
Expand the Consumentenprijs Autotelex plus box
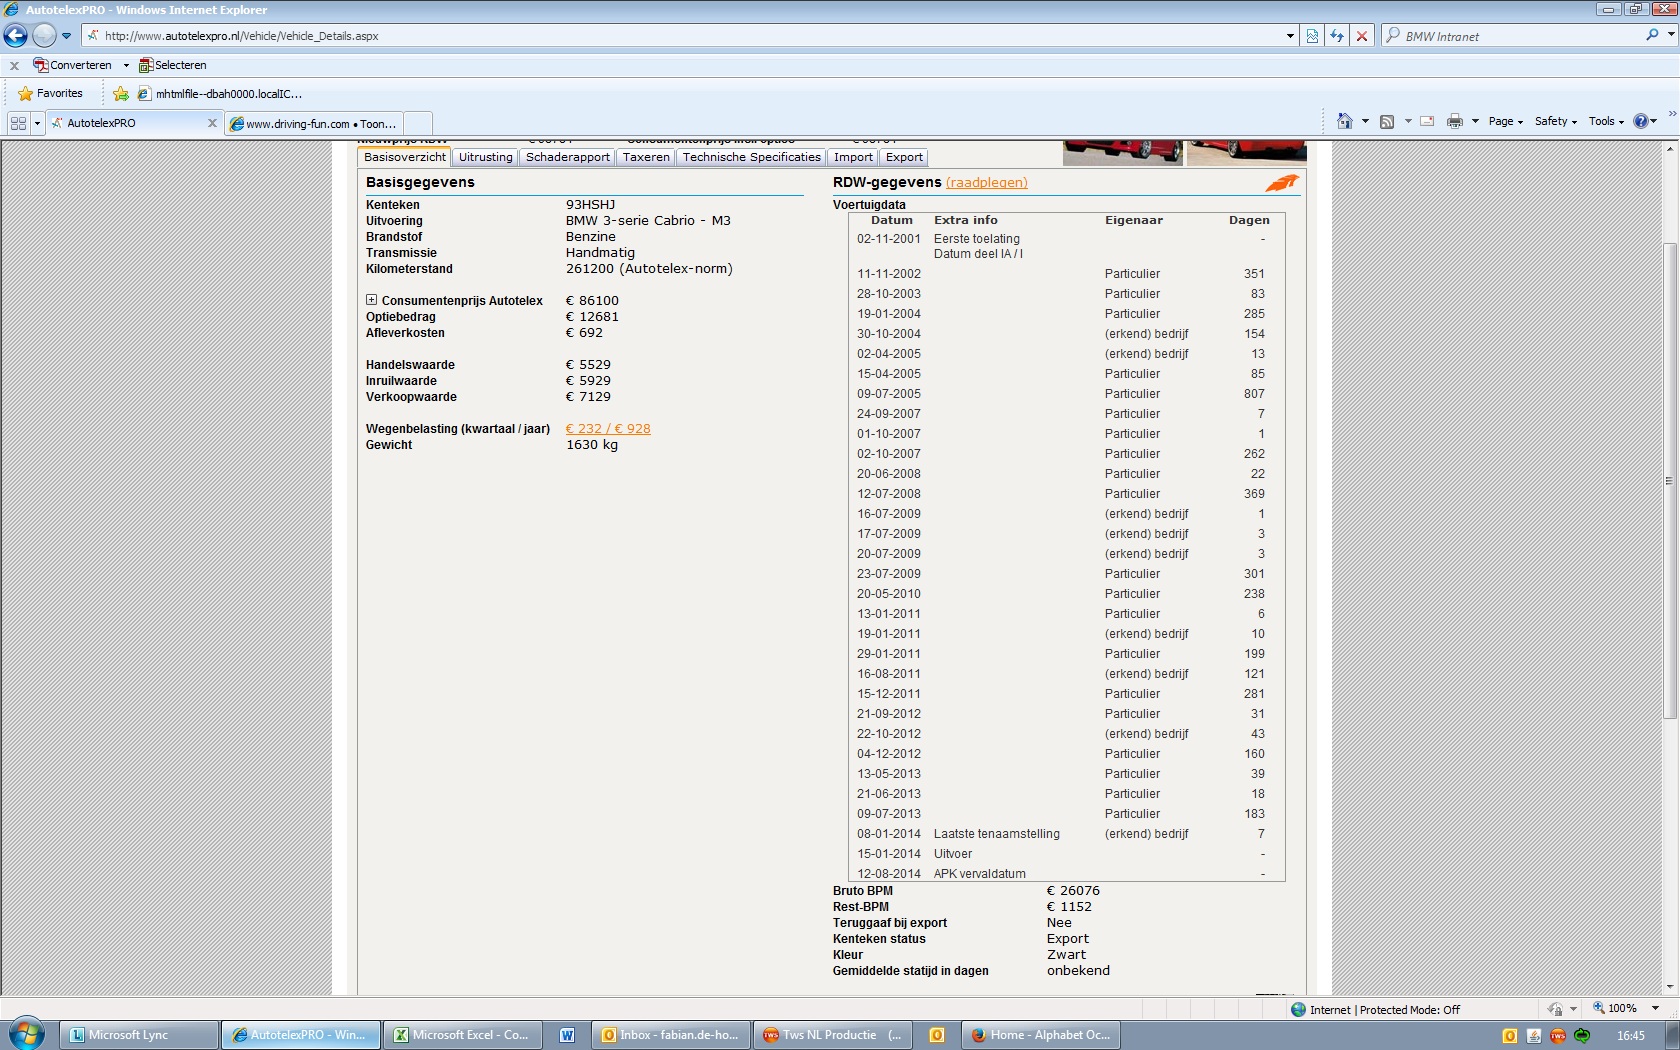tap(371, 300)
